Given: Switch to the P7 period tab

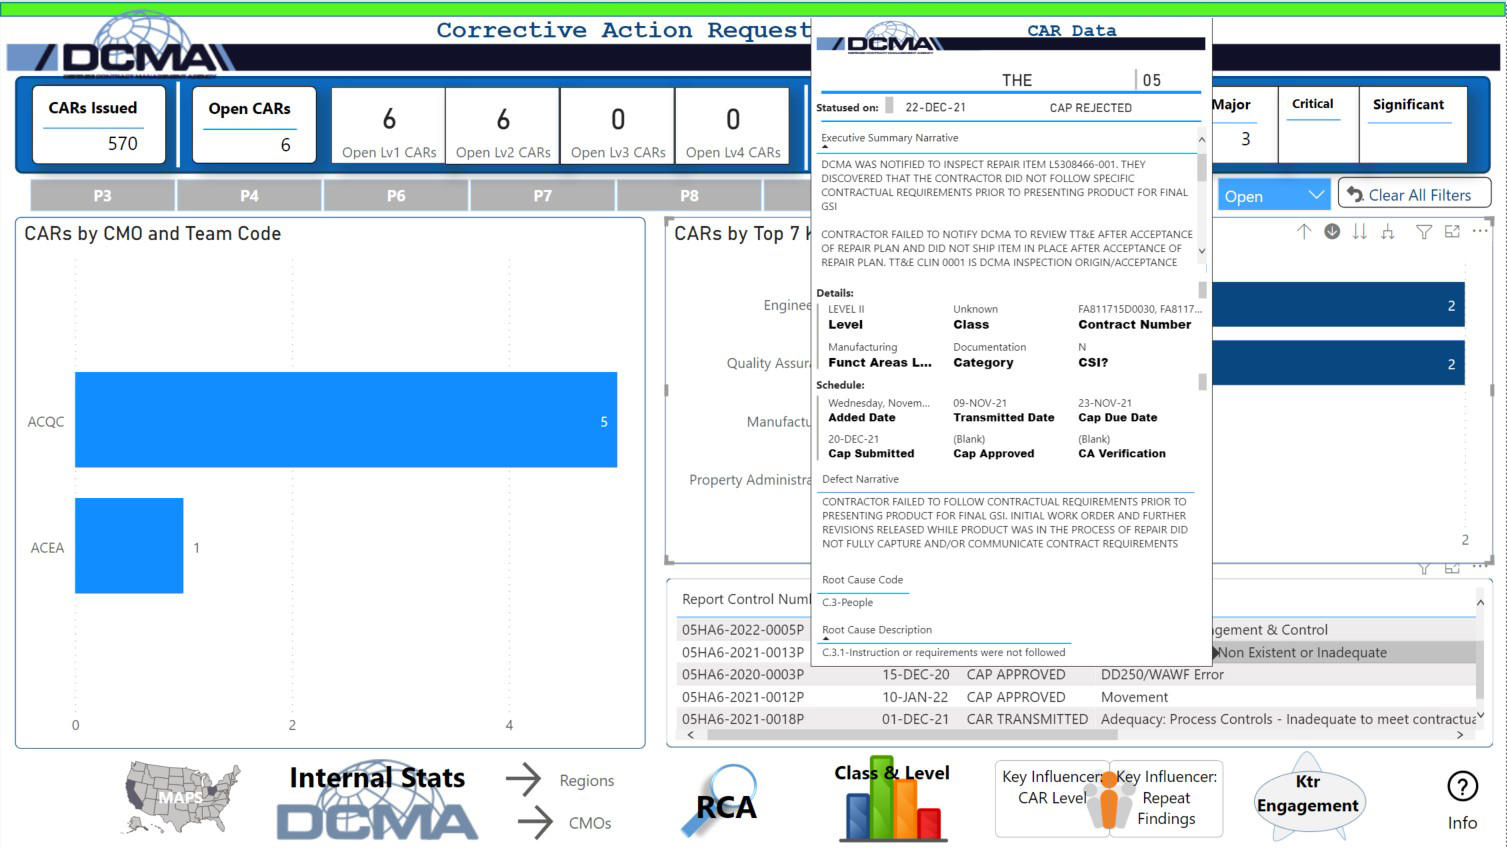Looking at the screenshot, I should point(542,195).
